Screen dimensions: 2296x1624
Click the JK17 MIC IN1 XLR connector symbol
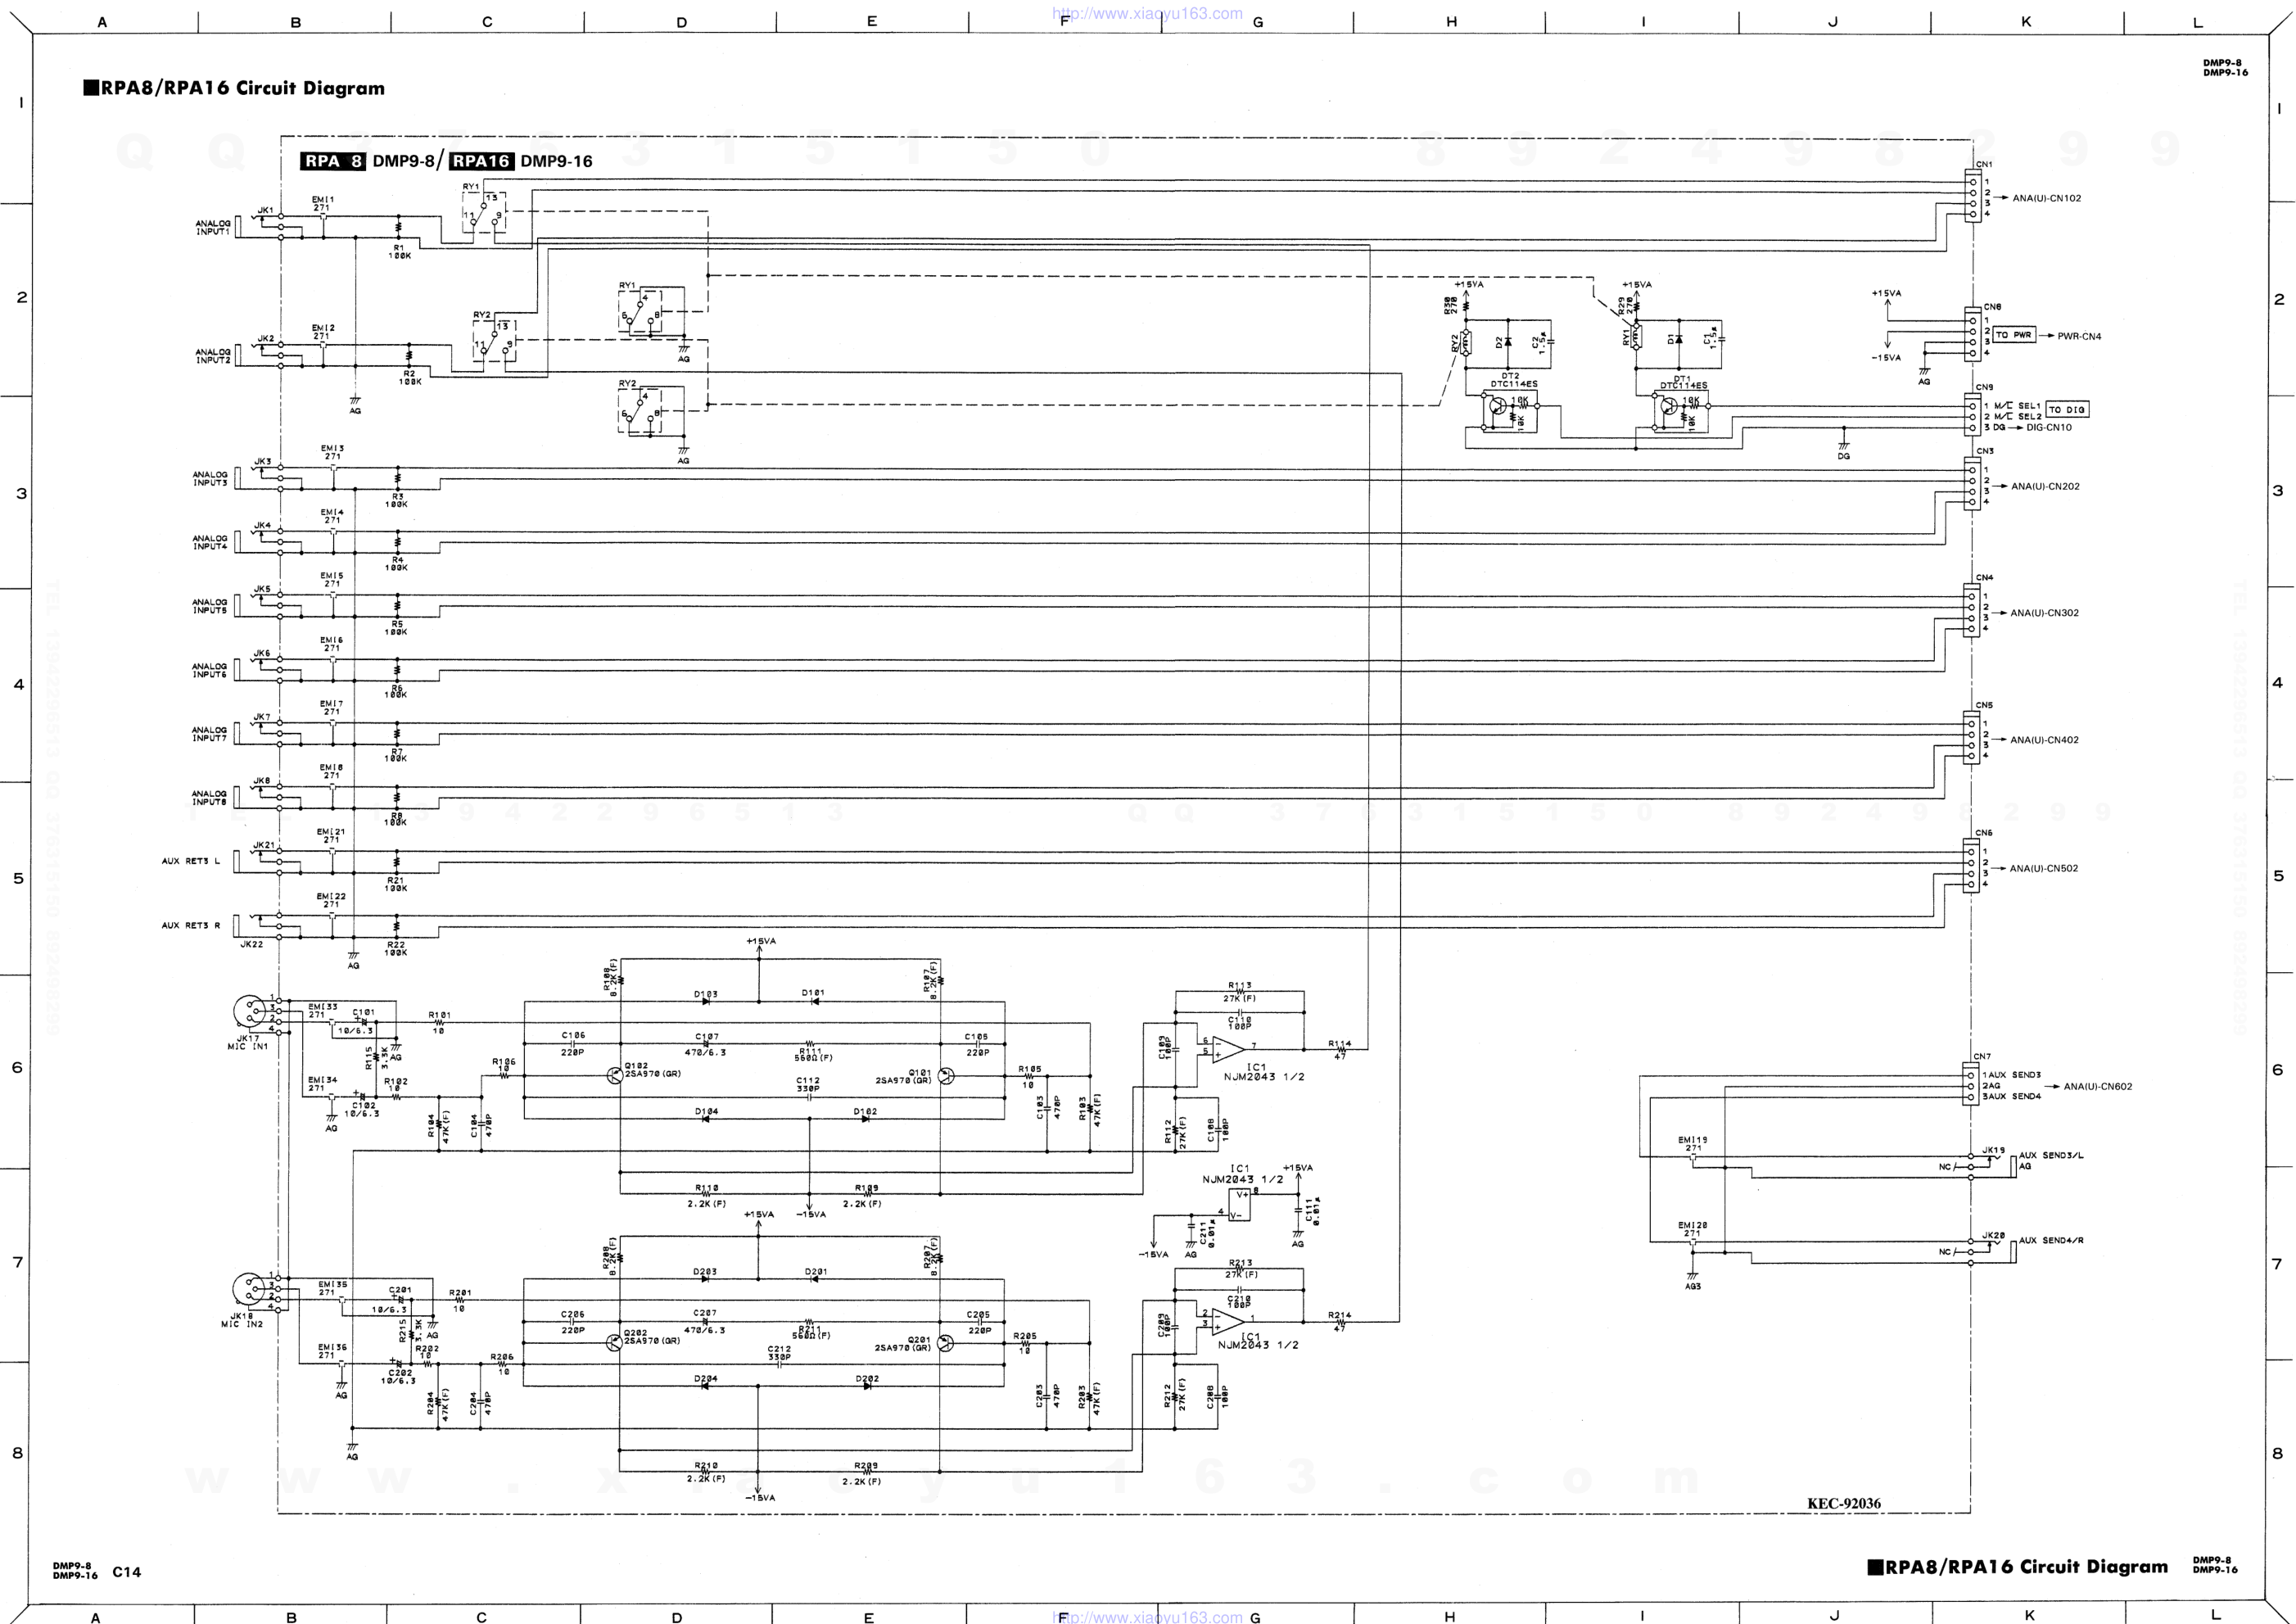pyautogui.click(x=249, y=1011)
